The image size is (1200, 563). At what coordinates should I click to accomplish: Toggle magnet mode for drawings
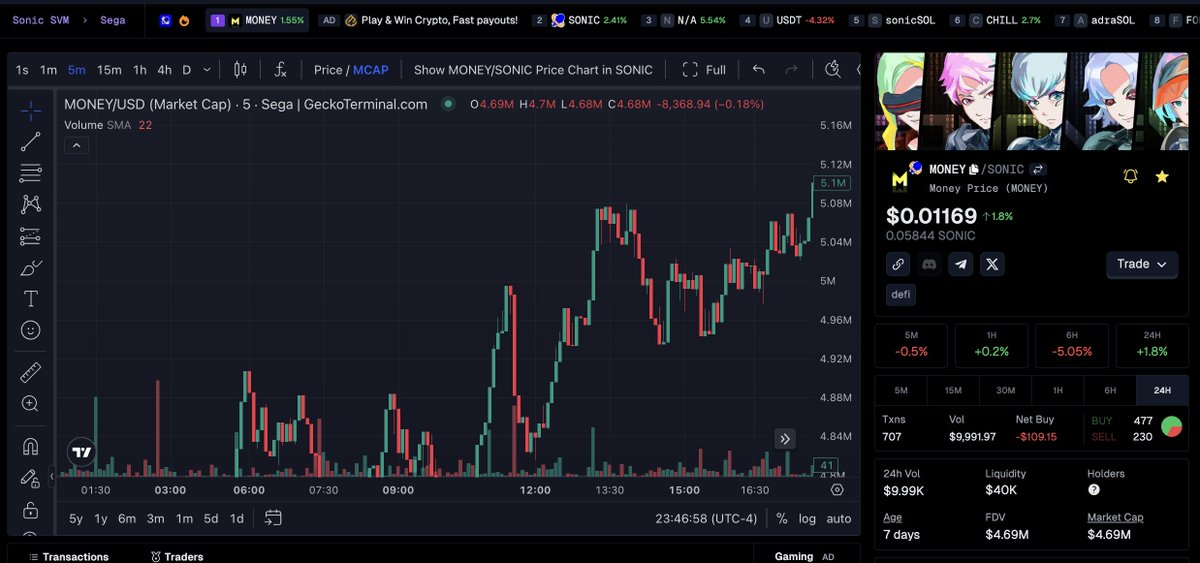pos(31,447)
